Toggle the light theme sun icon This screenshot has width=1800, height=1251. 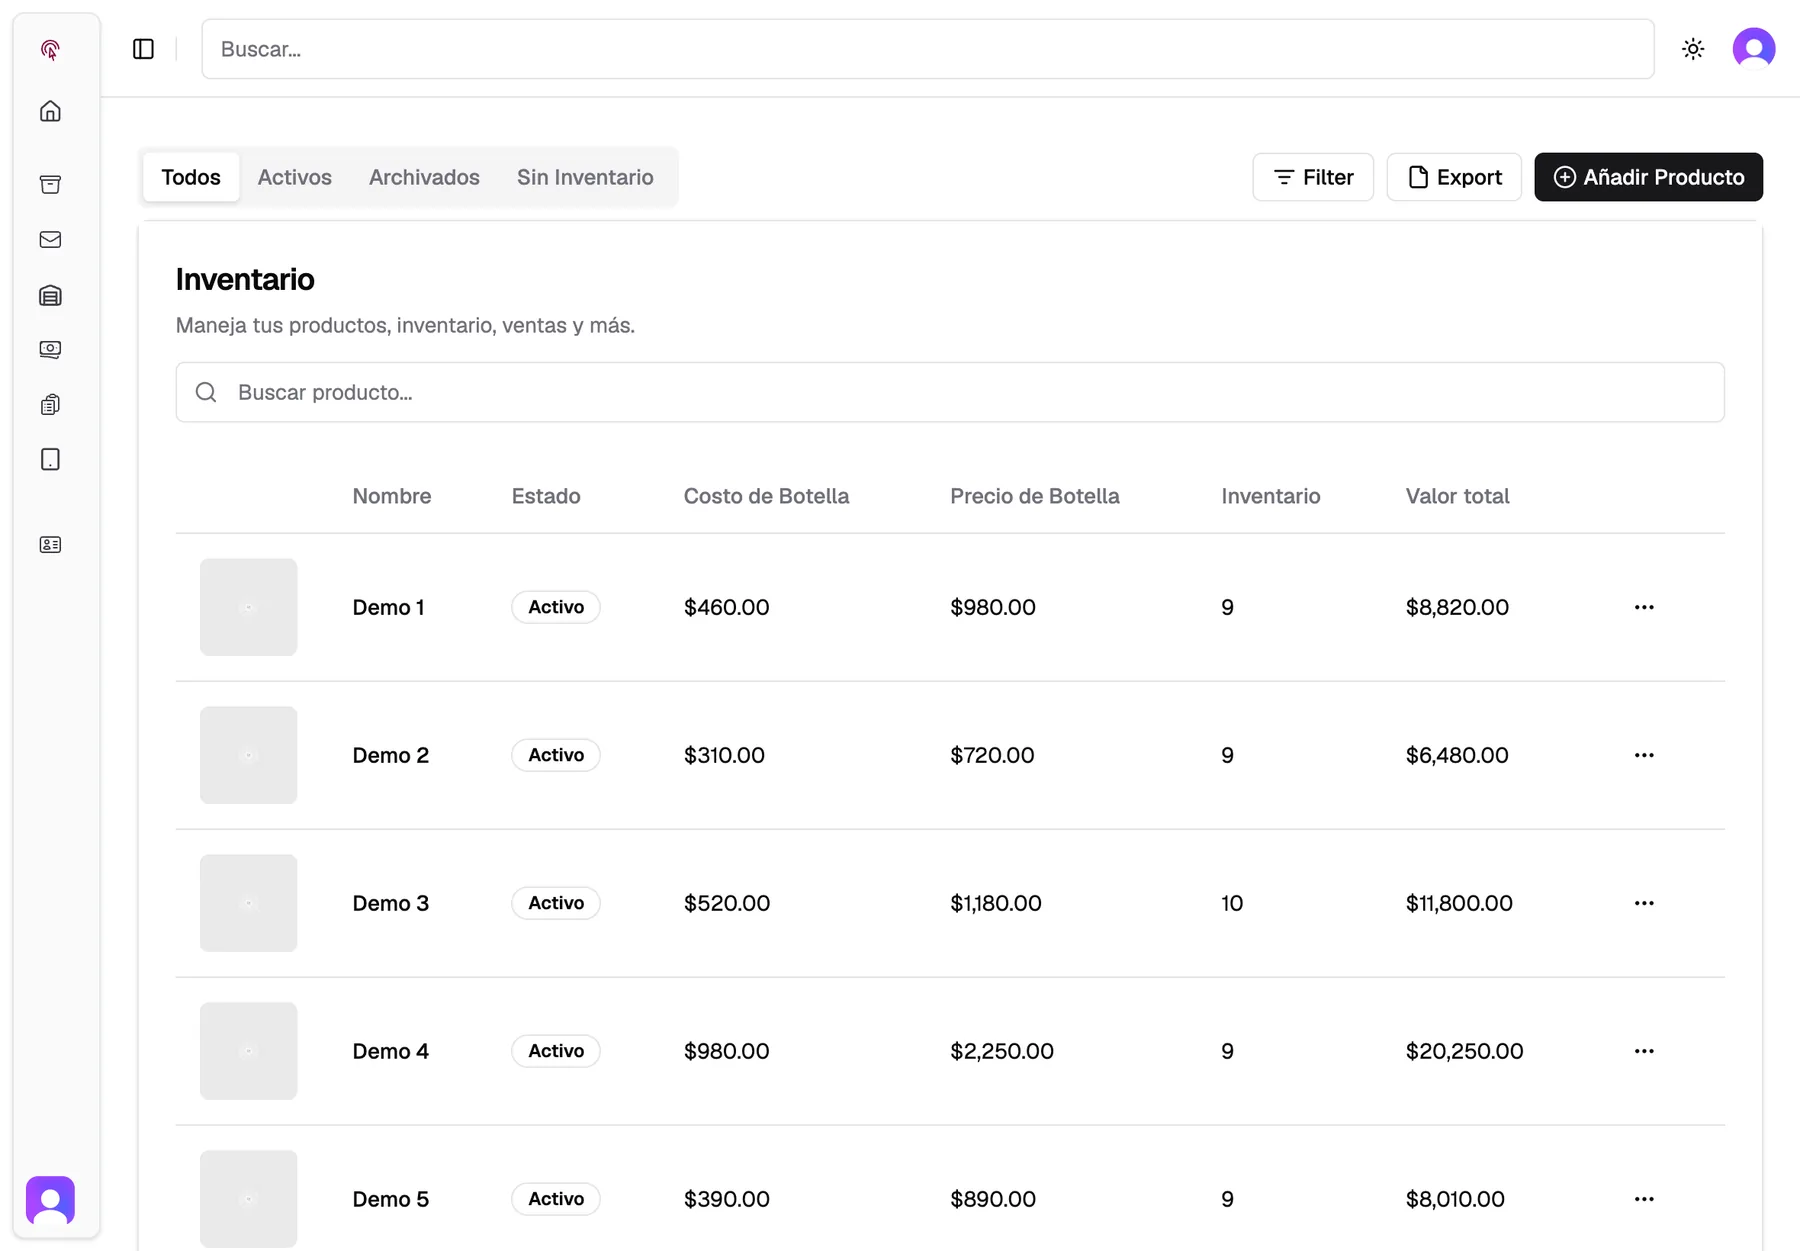point(1693,49)
